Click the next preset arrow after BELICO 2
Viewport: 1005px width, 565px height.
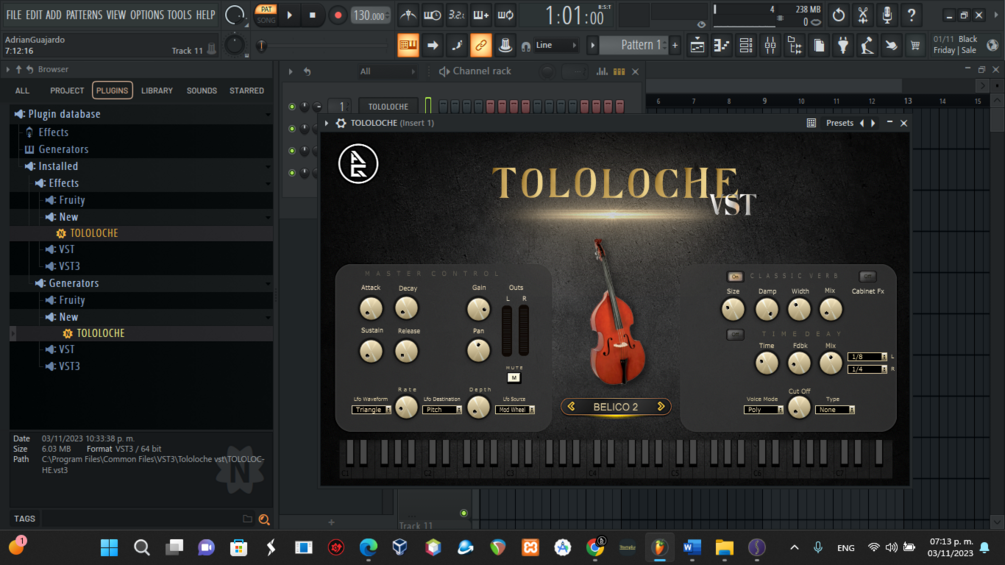coord(661,406)
